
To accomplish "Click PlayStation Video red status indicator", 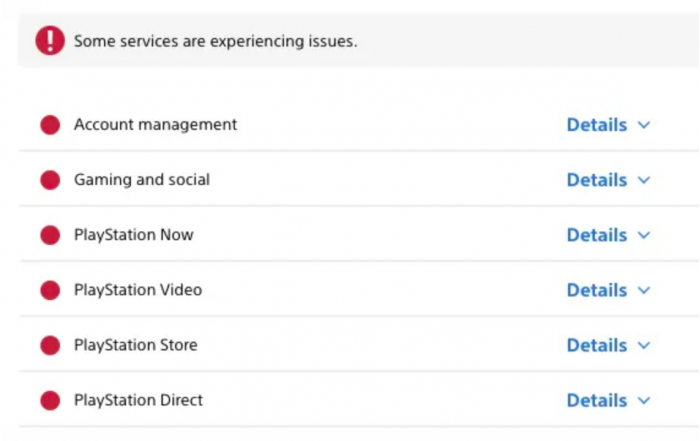I will [x=50, y=290].
